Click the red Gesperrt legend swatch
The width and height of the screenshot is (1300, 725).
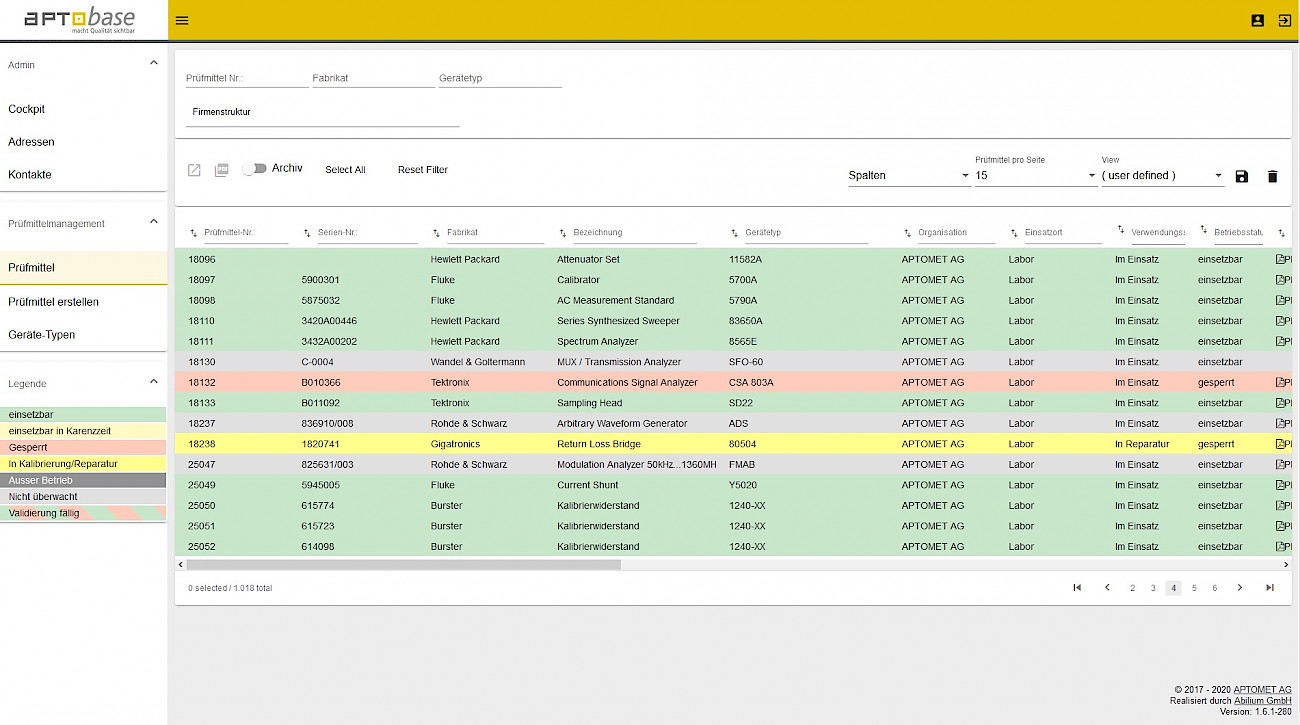(83, 447)
